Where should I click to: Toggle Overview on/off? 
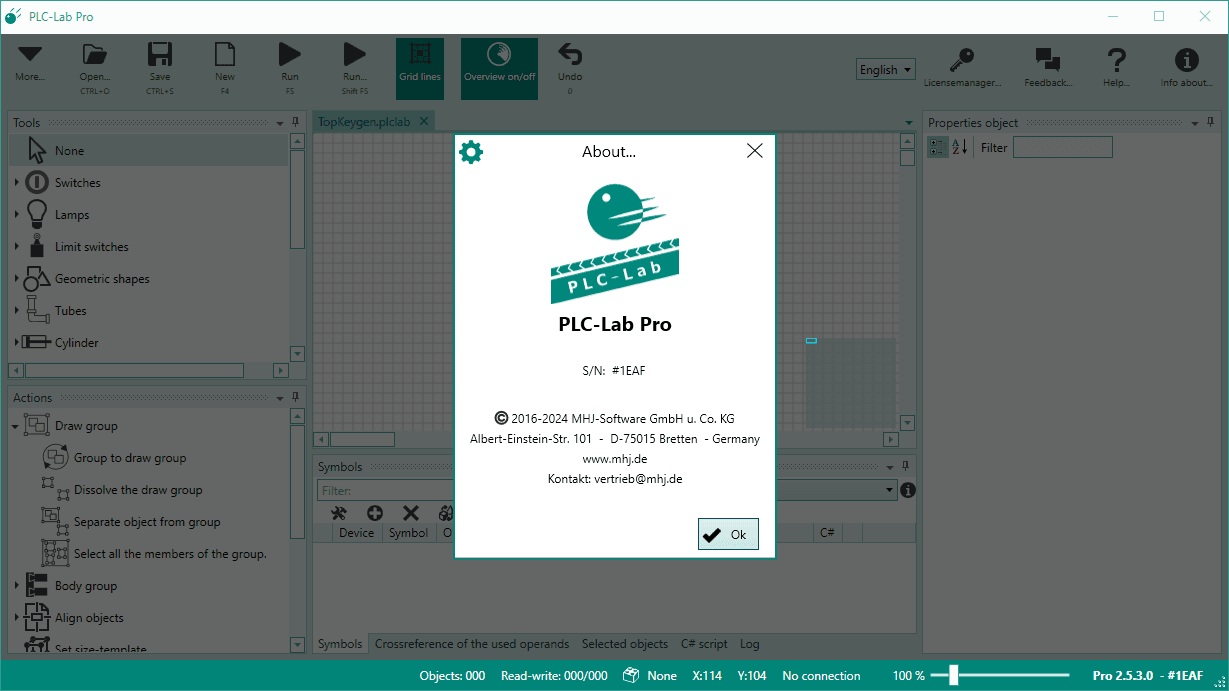coord(499,67)
